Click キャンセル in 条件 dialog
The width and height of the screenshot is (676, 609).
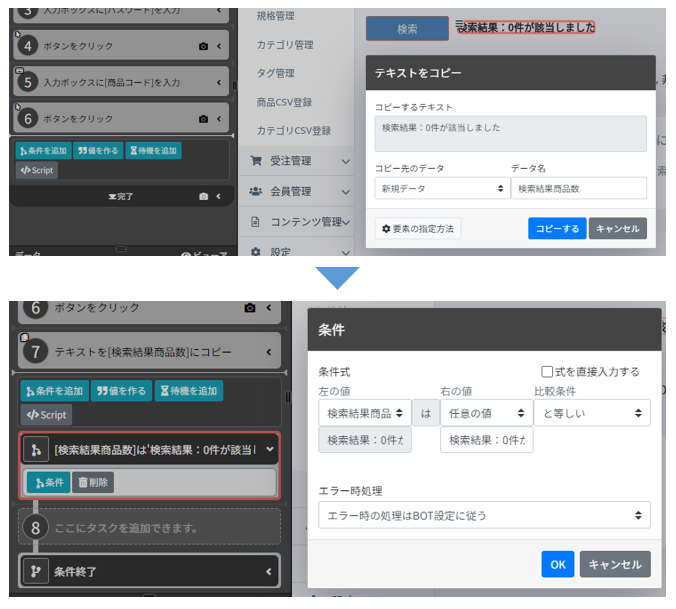(x=615, y=564)
